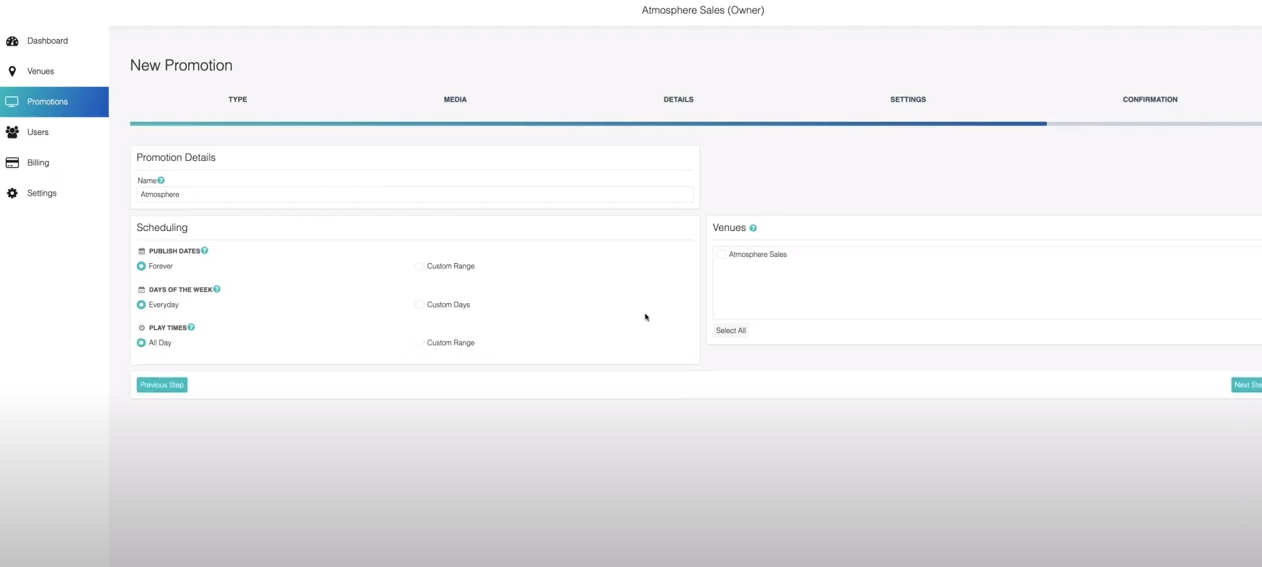Select Everyday radio option

(141, 304)
